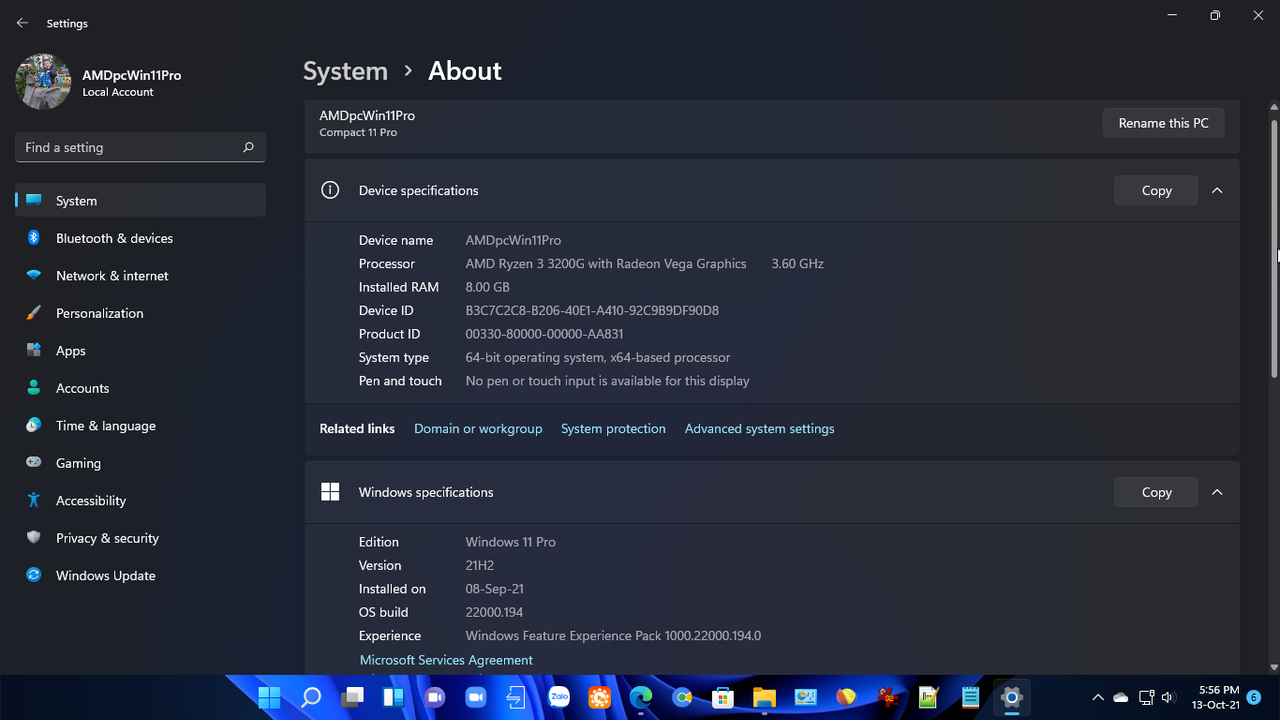Click the volume speaker tray icon

coord(1168,697)
